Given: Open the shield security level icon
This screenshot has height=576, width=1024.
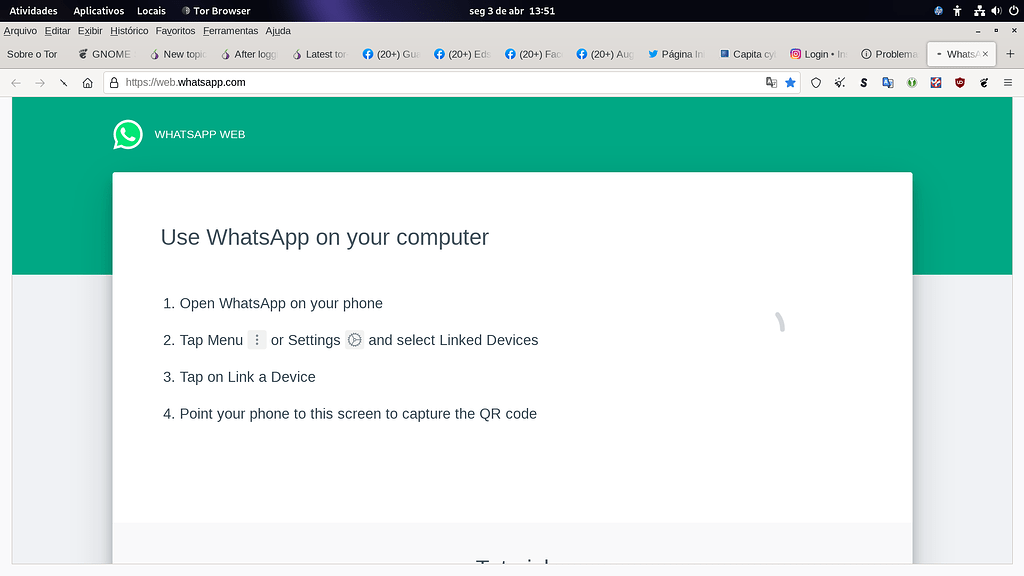Looking at the screenshot, I should point(816,83).
